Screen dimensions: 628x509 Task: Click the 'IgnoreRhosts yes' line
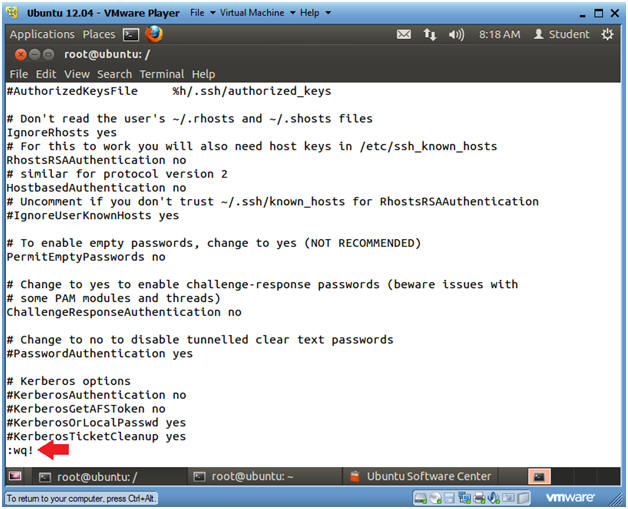(x=62, y=133)
